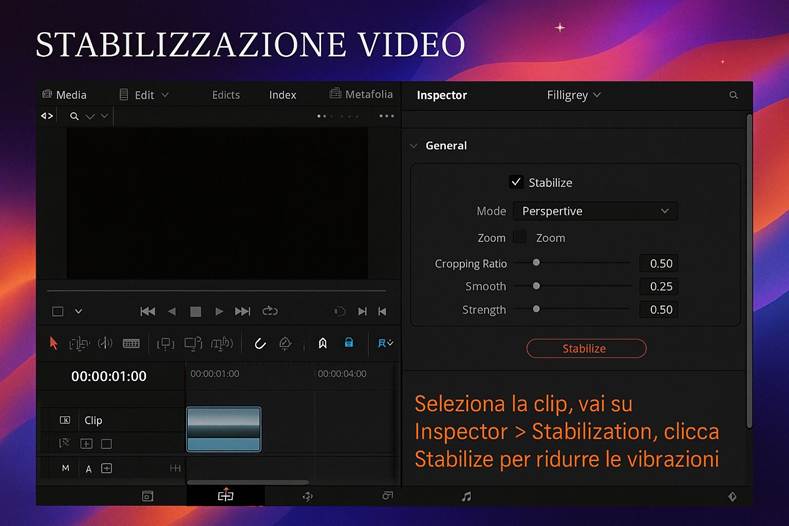Open the Color page at the bottom
Image resolution: width=789 pixels, height=526 pixels.
pos(387,496)
